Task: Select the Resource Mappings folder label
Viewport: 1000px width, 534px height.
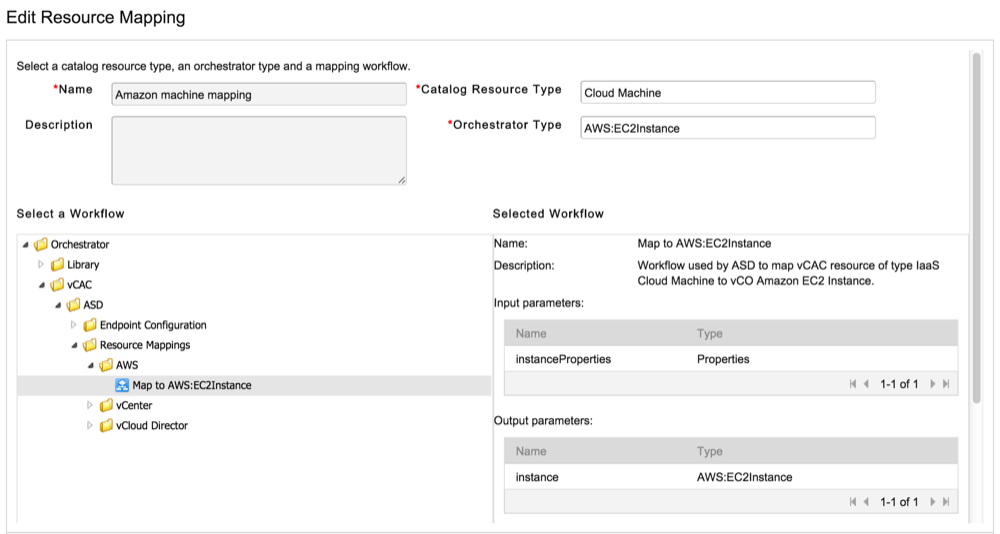Action: click(145, 345)
